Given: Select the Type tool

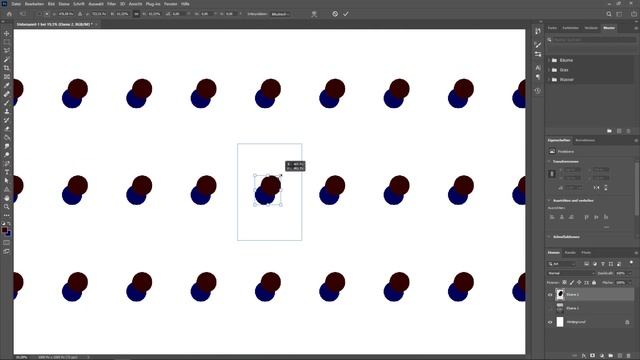Looking at the screenshot, I should pos(7,172).
